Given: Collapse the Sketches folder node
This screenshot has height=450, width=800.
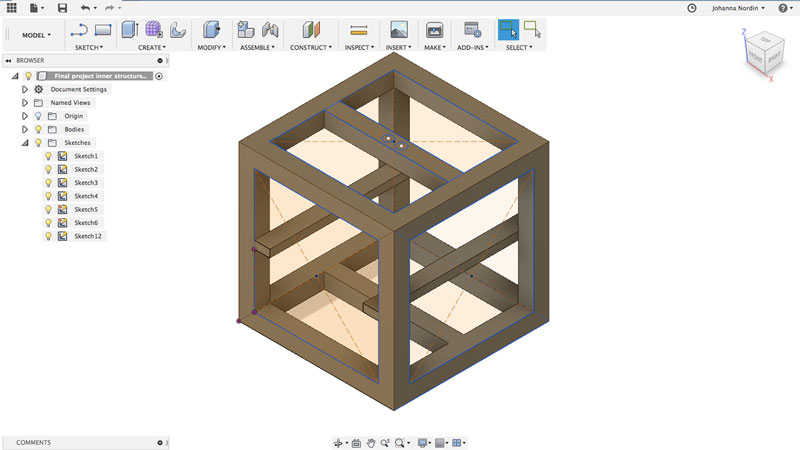Looking at the screenshot, I should coord(24,143).
